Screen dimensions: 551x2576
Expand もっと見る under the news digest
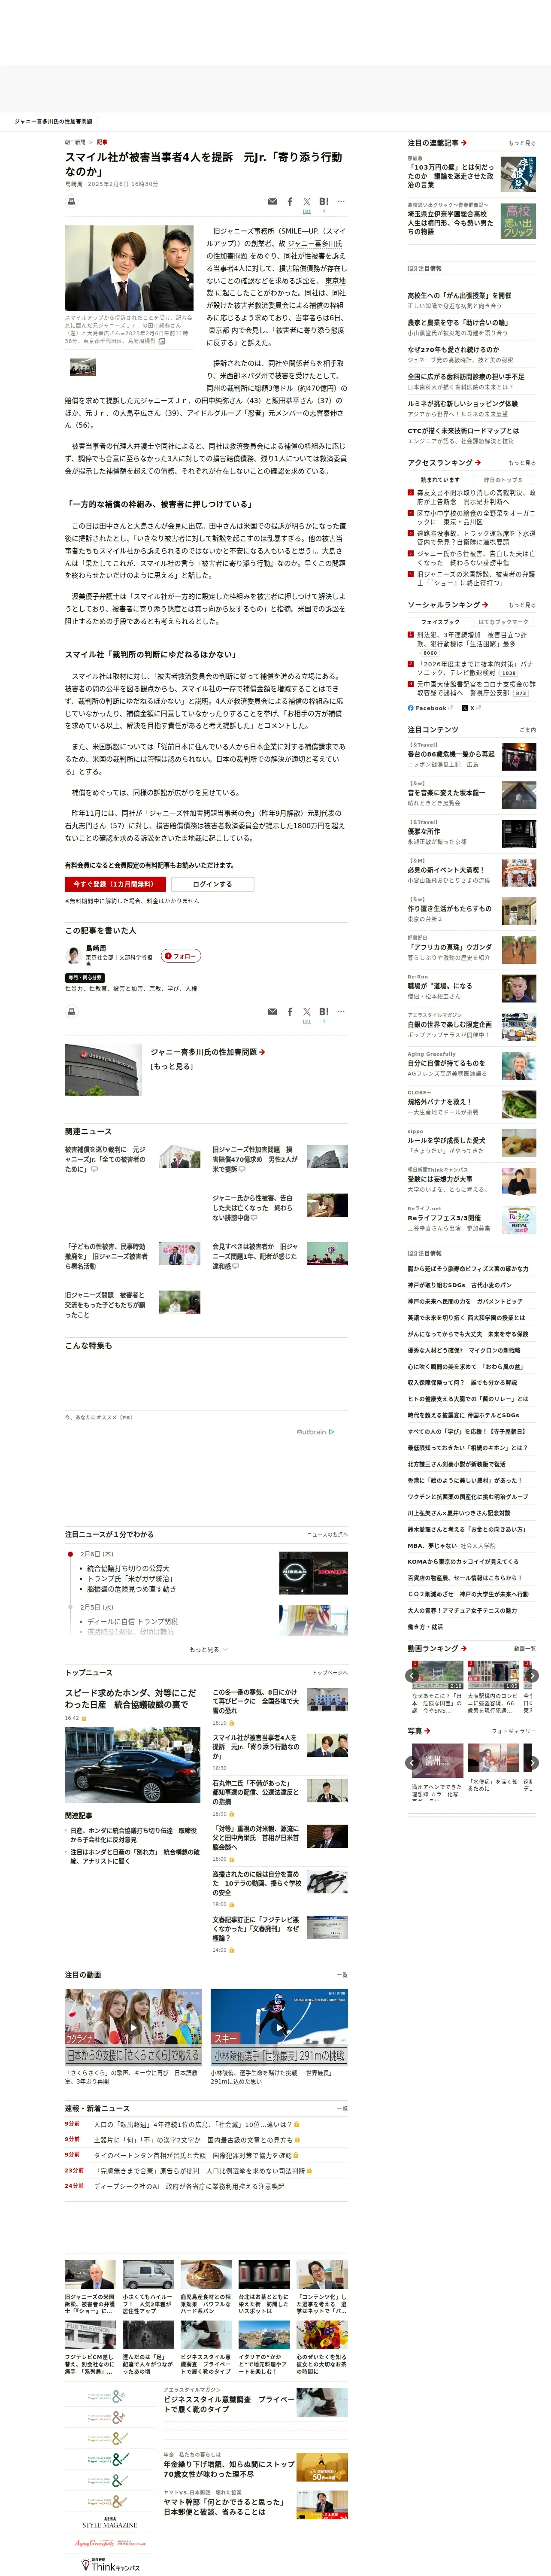(x=208, y=1650)
